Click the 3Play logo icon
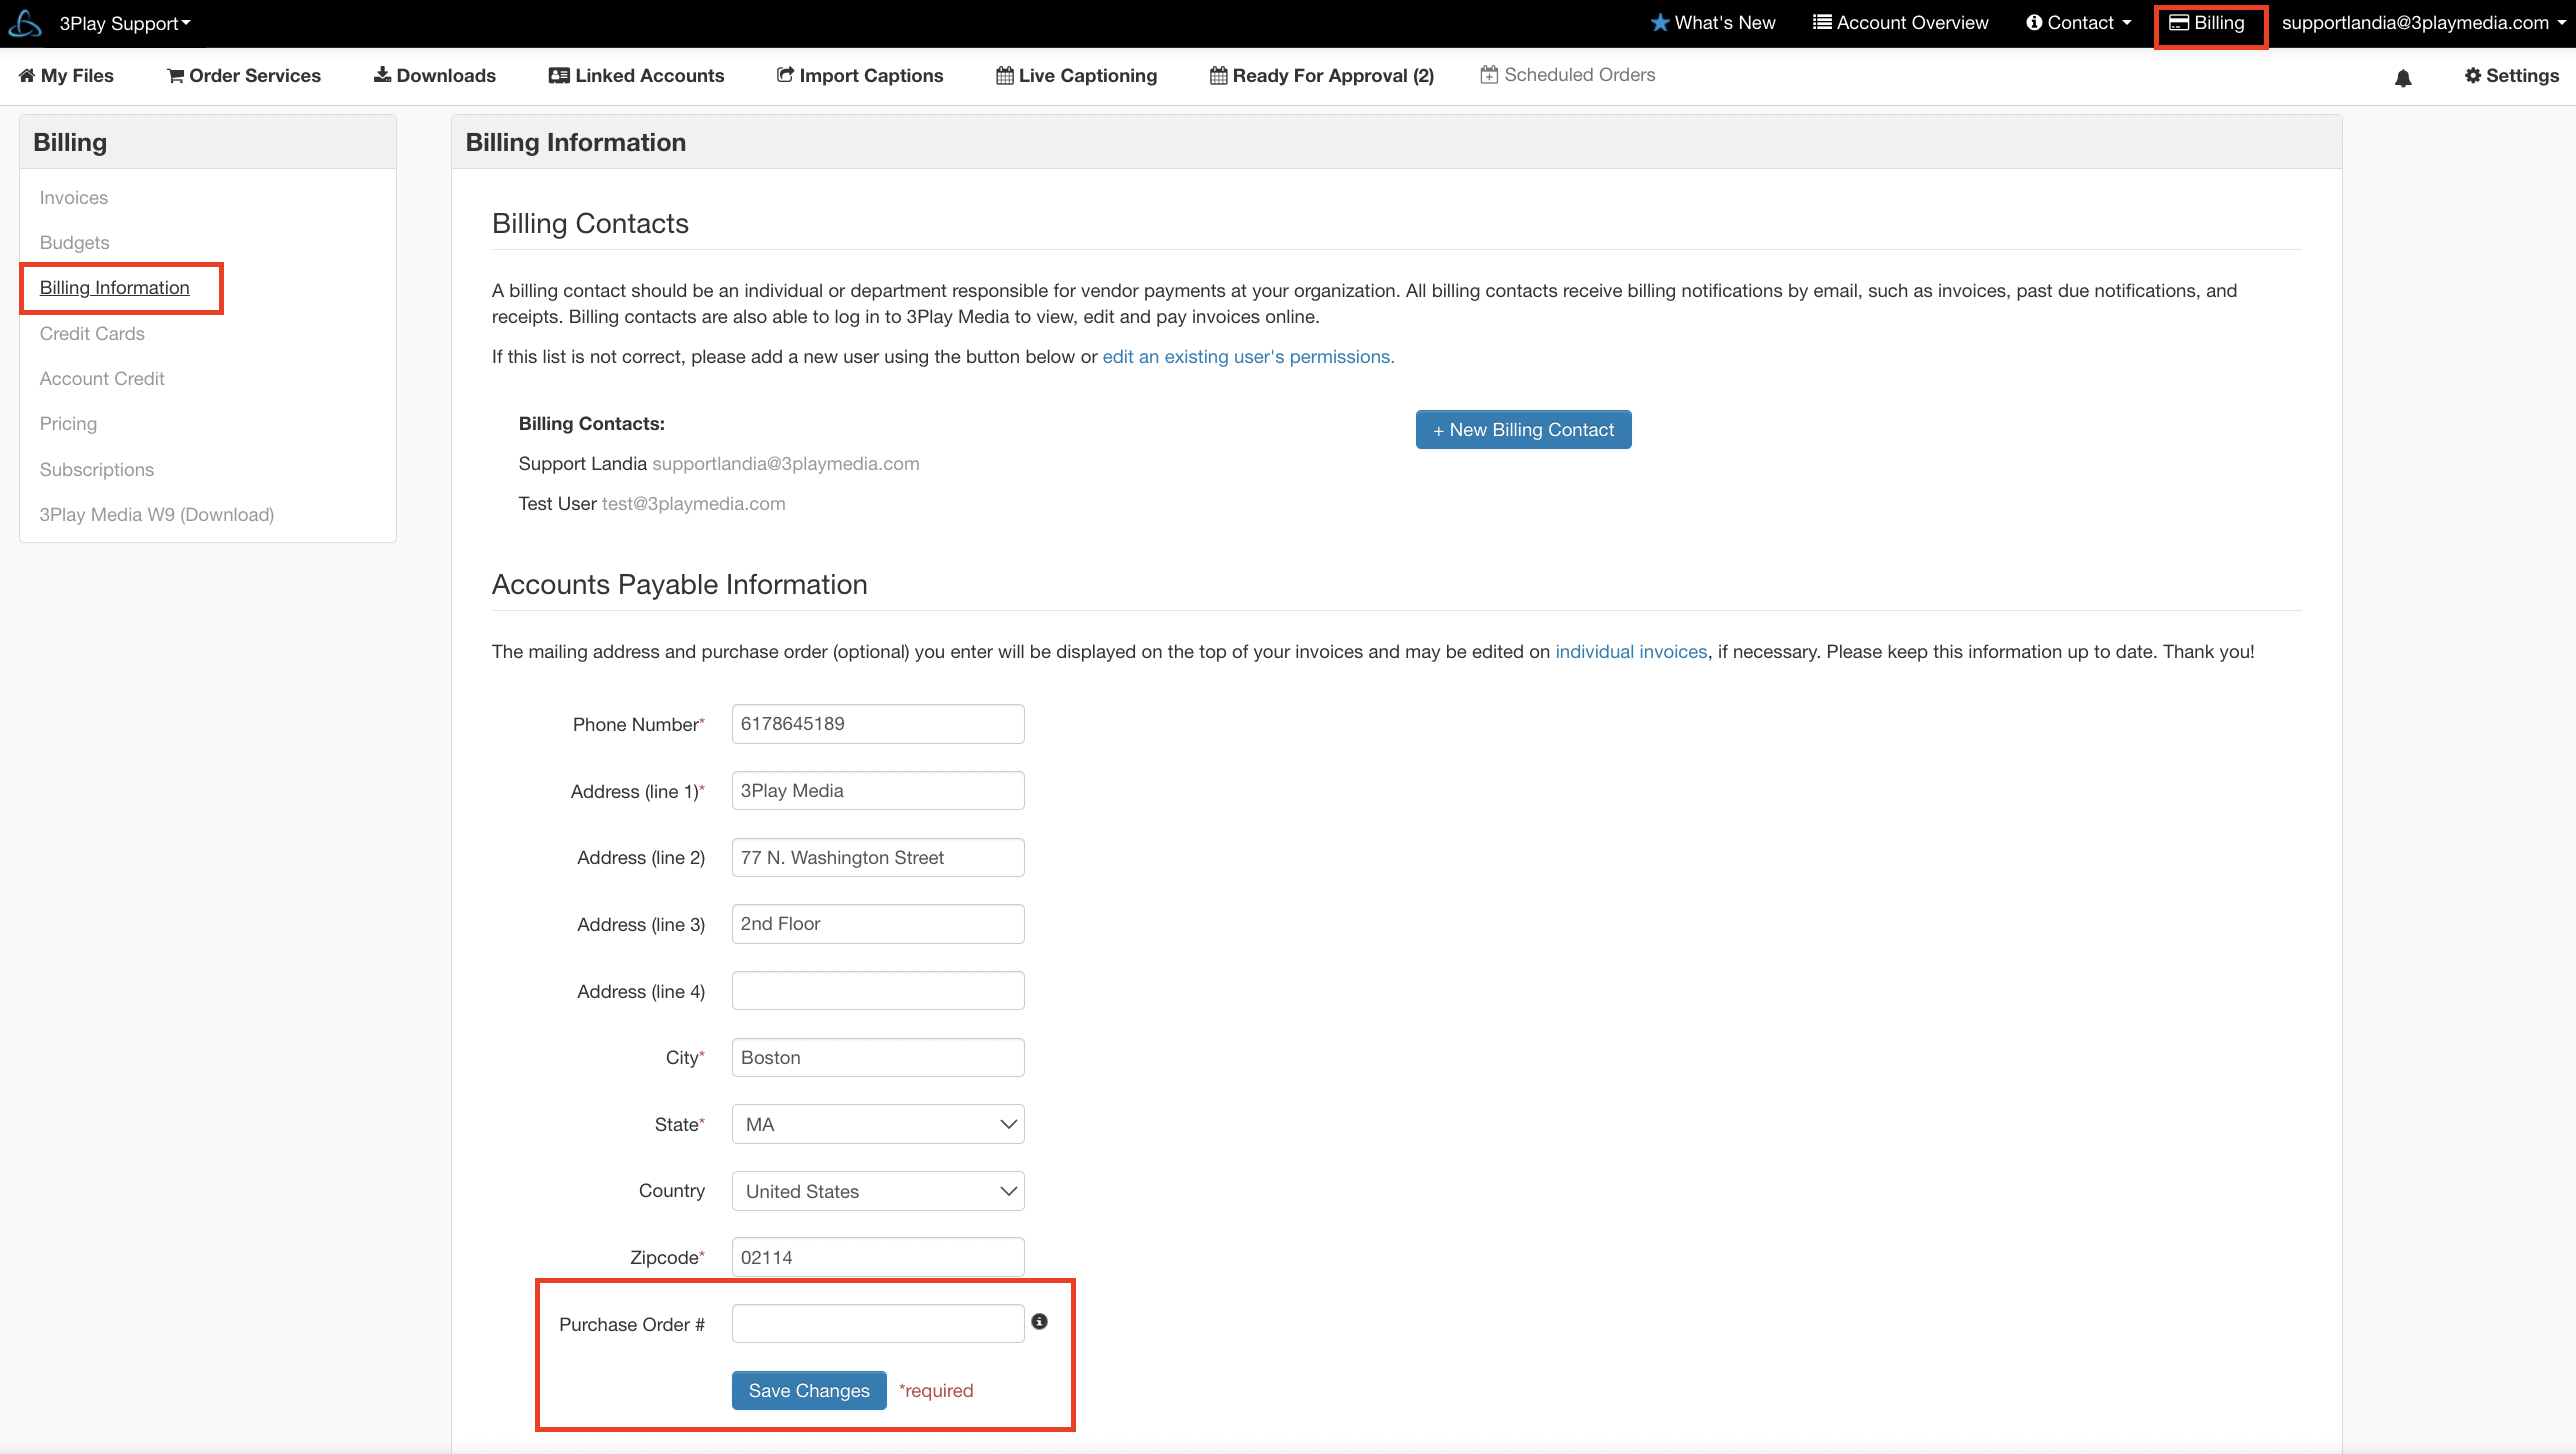The image size is (2576, 1454). coord(24,23)
